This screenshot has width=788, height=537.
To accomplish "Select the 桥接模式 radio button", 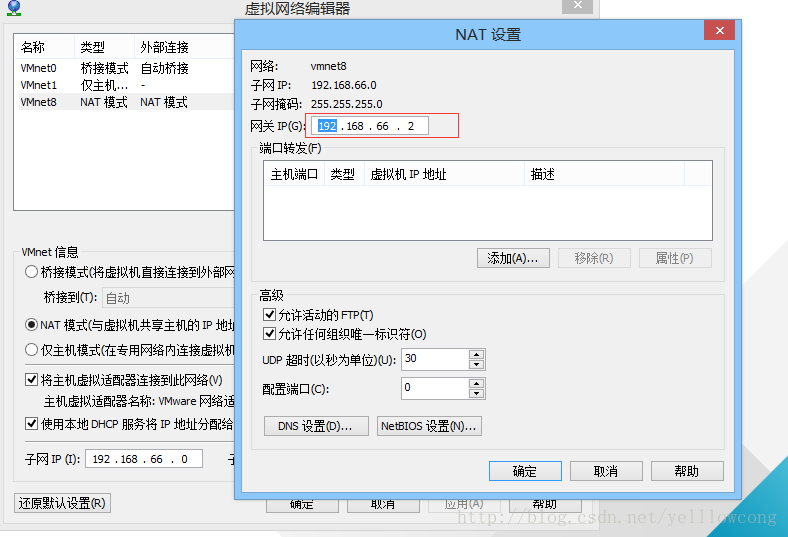I will pyautogui.click(x=31, y=272).
